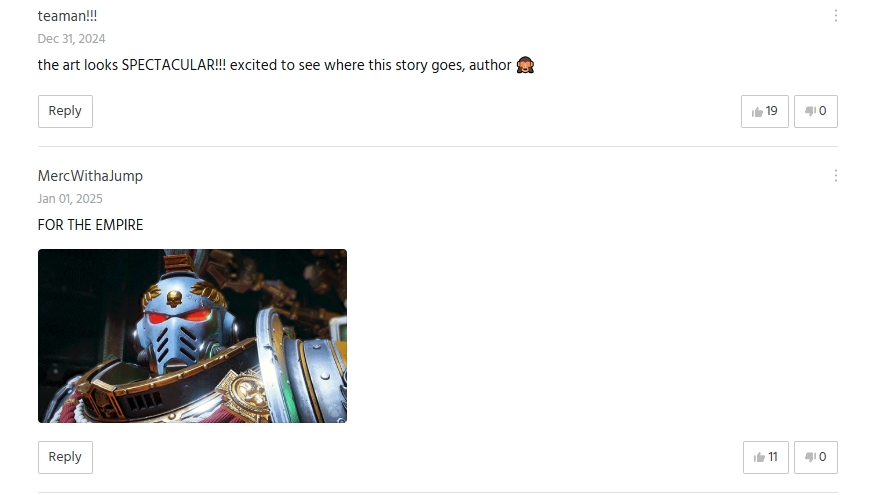Reply to MercWithaJump's comment

[65, 457]
